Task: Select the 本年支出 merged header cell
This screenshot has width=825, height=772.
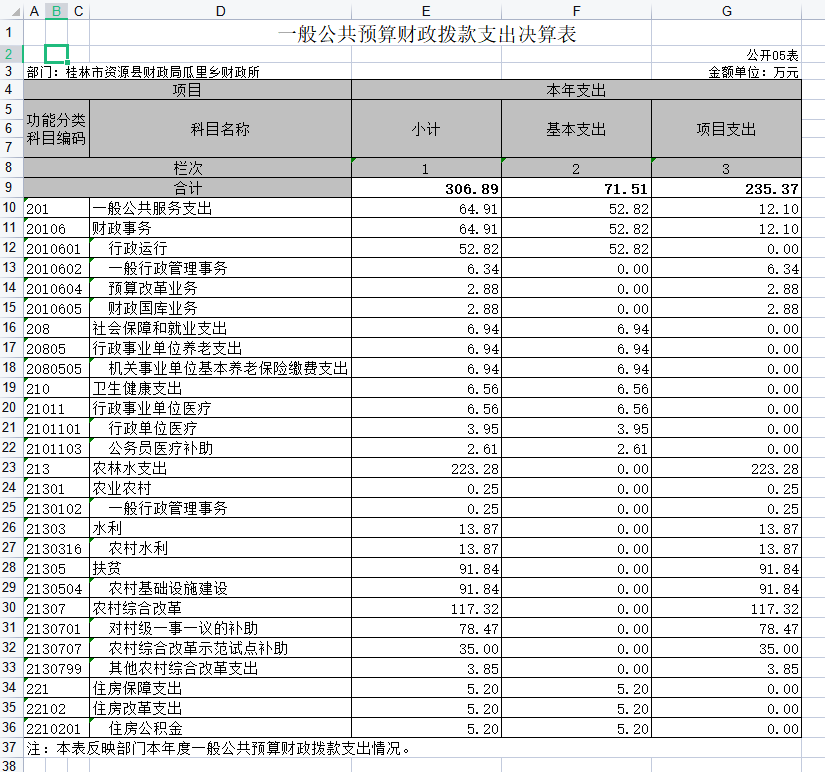Action: click(576, 90)
